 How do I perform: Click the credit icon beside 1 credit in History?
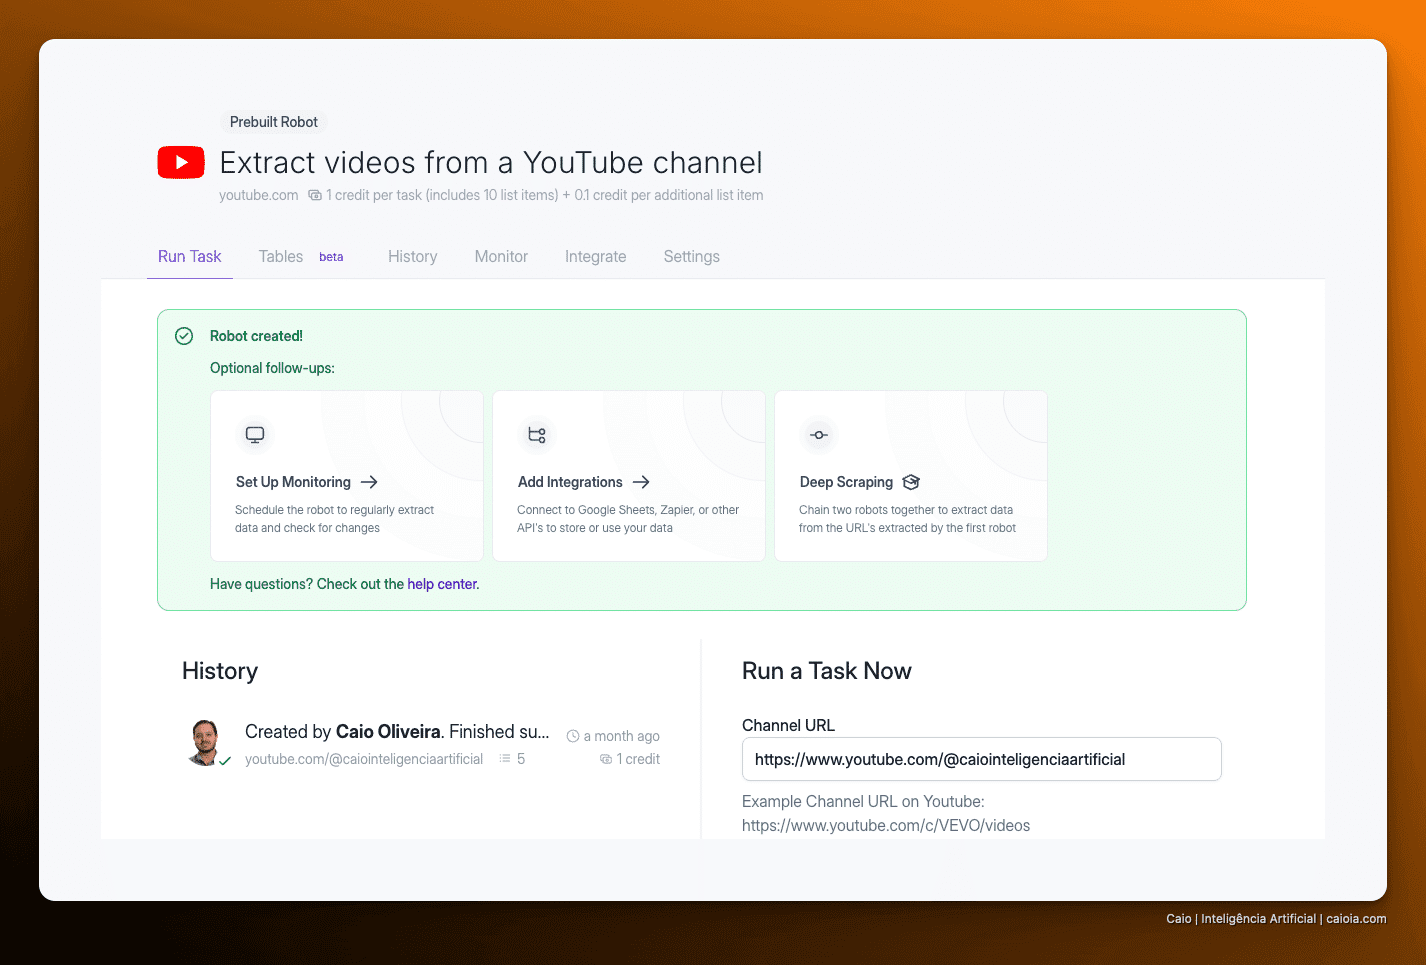coord(606,759)
